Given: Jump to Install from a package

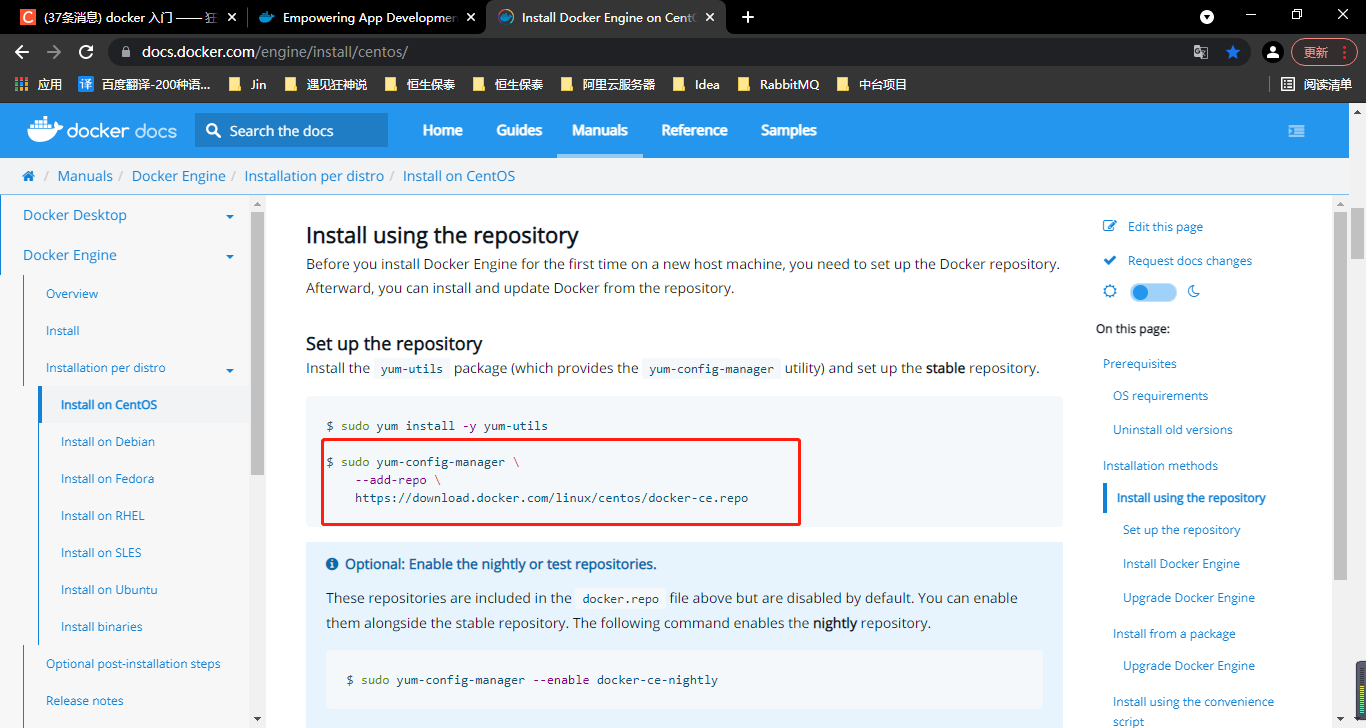Looking at the screenshot, I should pos(1174,634).
